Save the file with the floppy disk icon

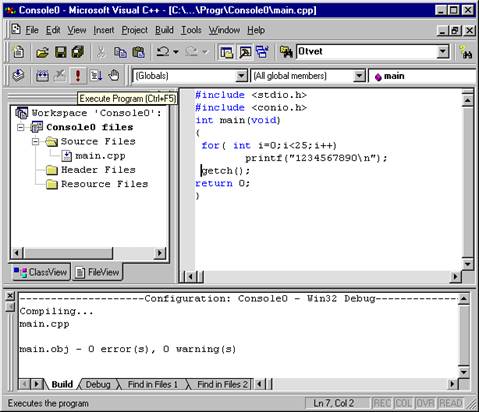point(60,52)
